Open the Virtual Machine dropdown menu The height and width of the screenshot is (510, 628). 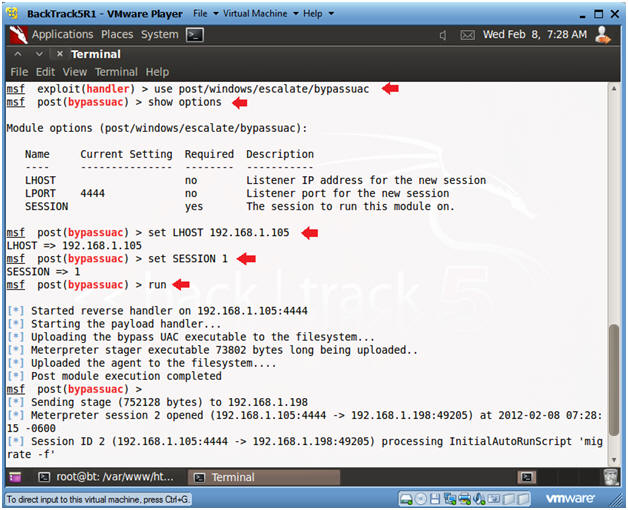[x=260, y=14]
